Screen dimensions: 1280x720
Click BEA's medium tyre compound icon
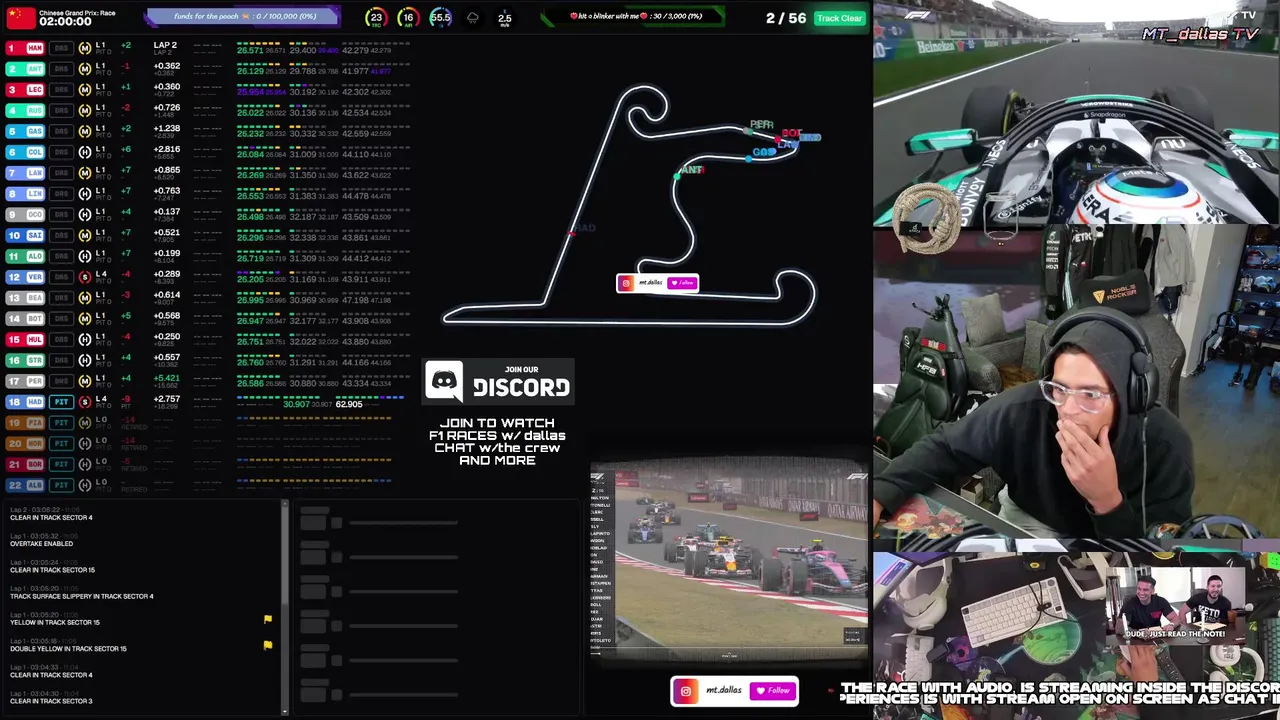[x=85, y=298]
